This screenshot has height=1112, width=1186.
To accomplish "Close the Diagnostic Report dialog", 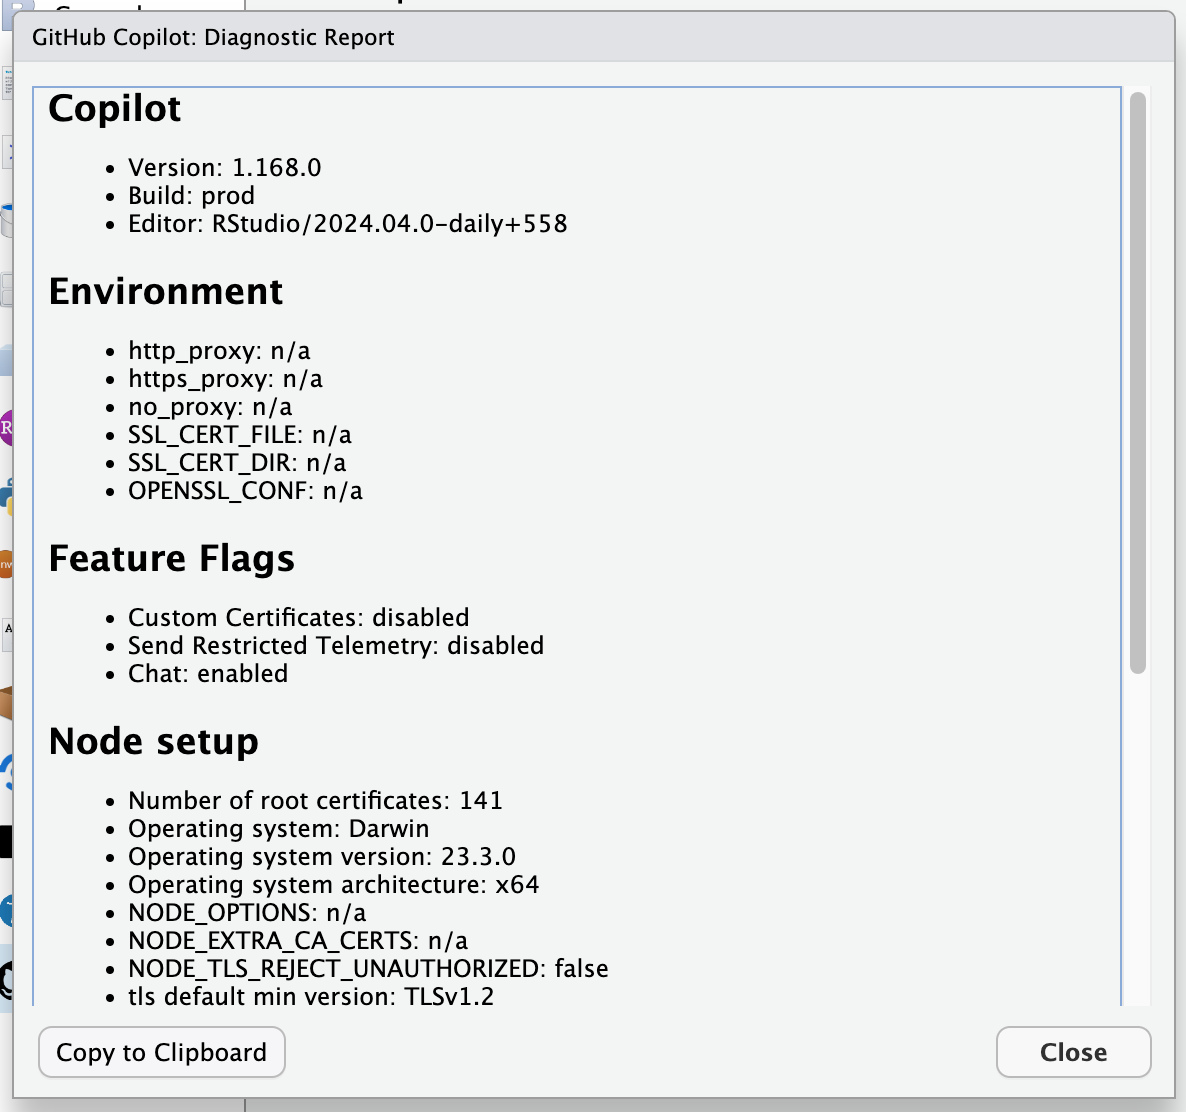I will [x=1073, y=1052].
